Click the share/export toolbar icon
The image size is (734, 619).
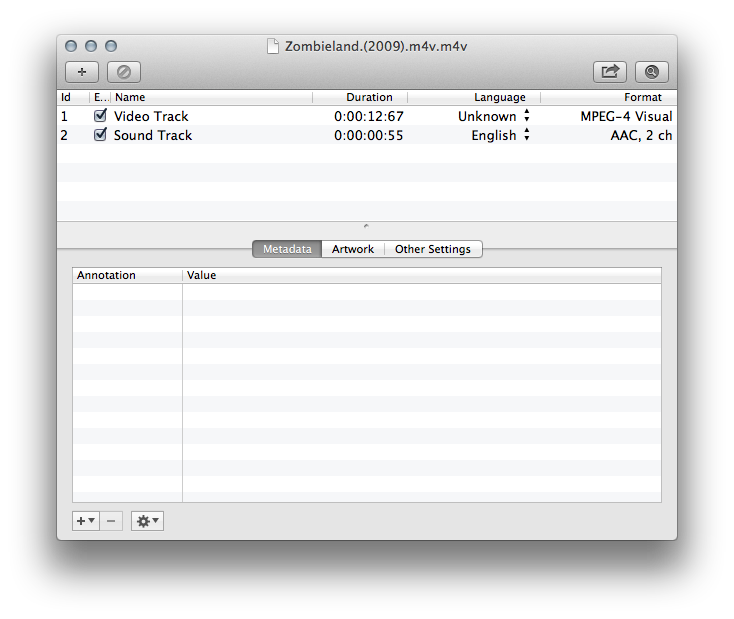point(610,72)
